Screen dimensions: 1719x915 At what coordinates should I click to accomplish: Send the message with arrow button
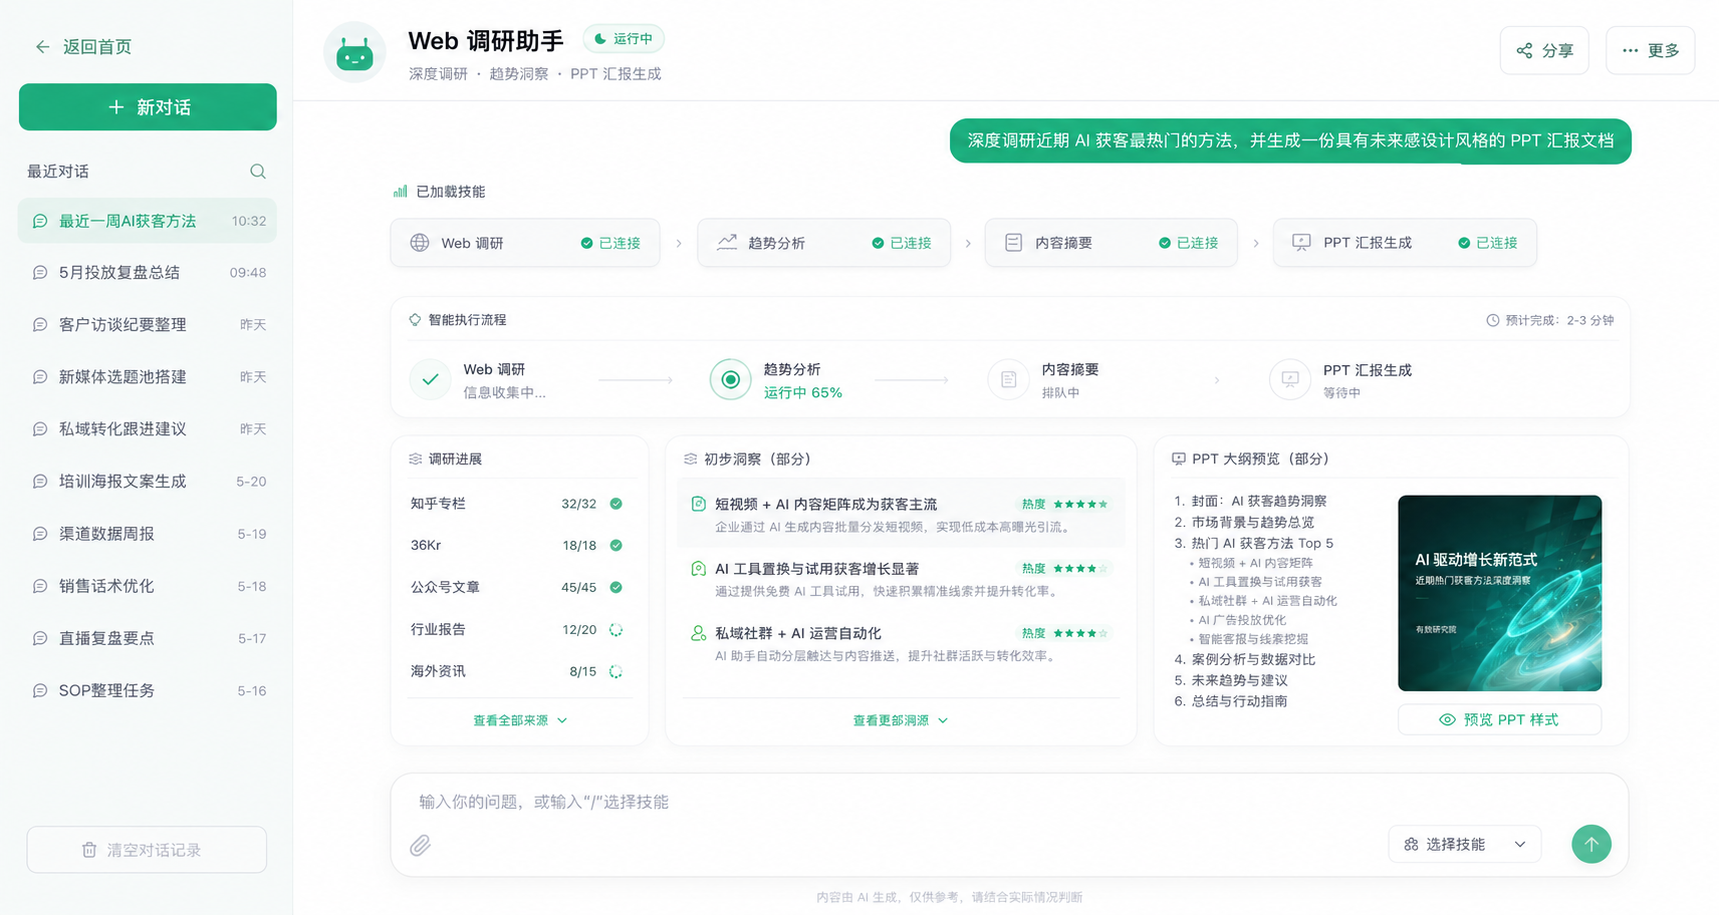coord(1591,844)
